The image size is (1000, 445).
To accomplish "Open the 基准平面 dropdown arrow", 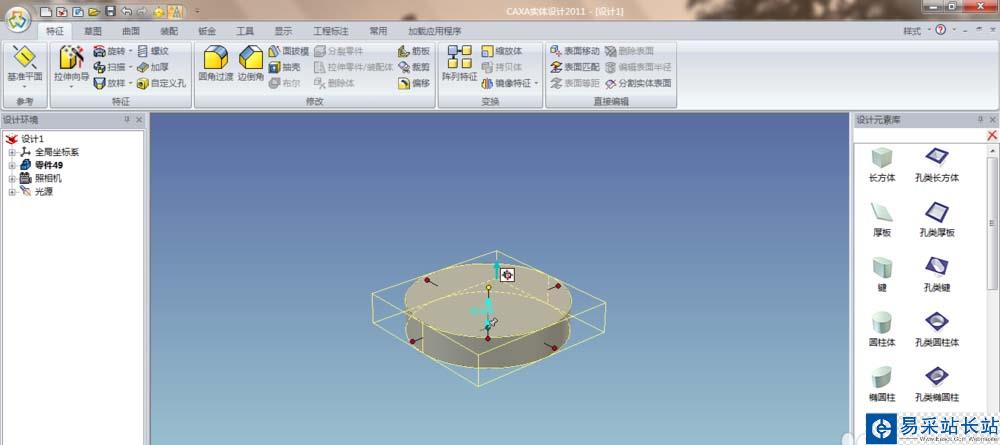I will pos(24,87).
